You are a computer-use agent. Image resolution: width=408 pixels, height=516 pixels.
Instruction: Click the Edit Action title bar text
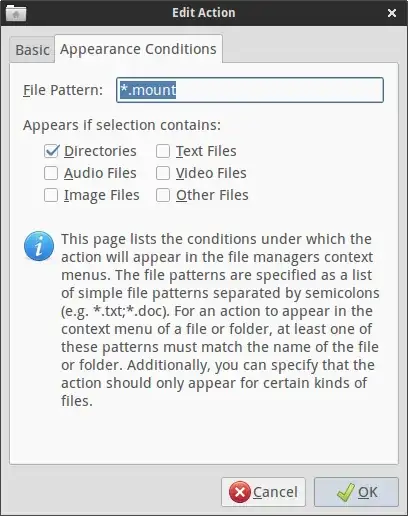(x=204, y=13)
